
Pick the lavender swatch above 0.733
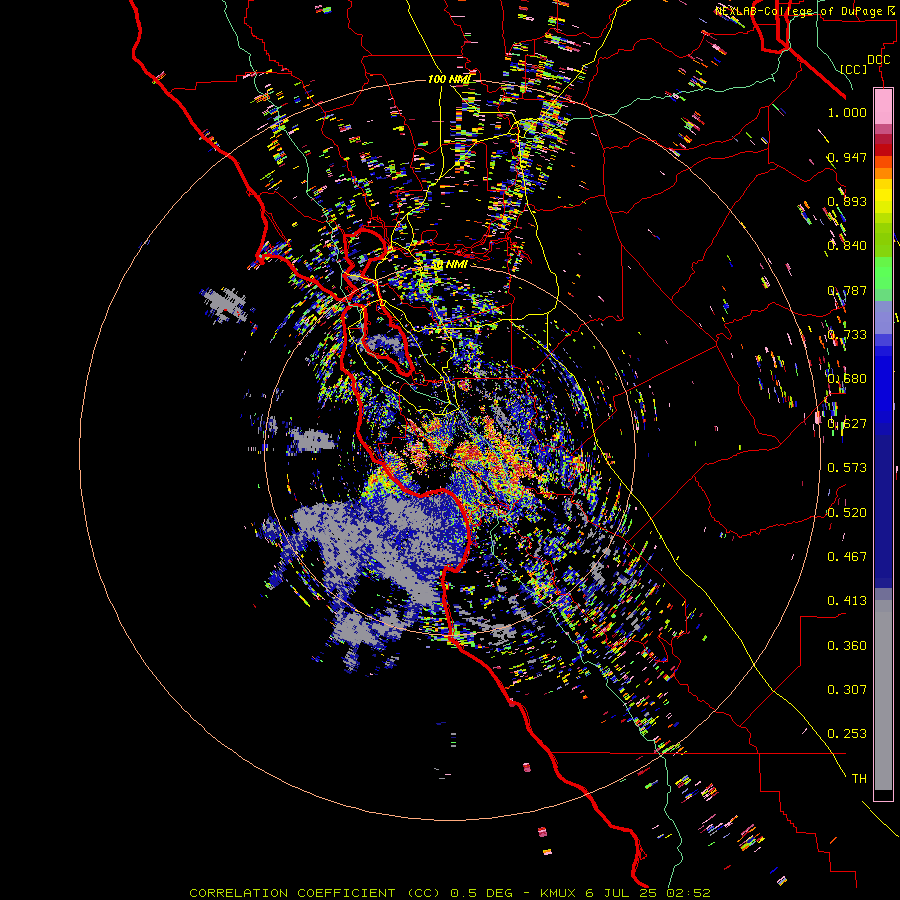pos(883,317)
